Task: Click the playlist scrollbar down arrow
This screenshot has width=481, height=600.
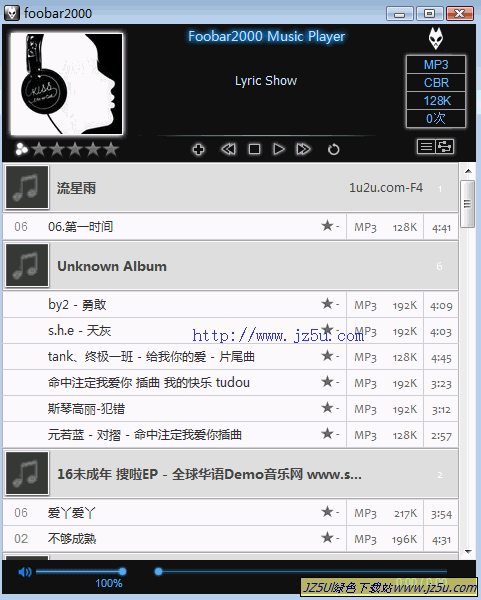Action: (x=468, y=552)
